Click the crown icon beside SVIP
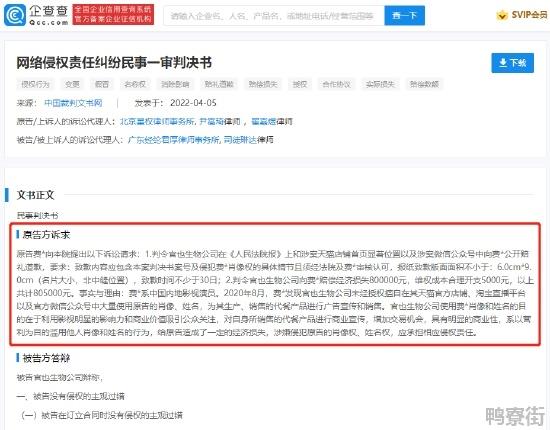The width and height of the screenshot is (550, 430). click(x=502, y=15)
